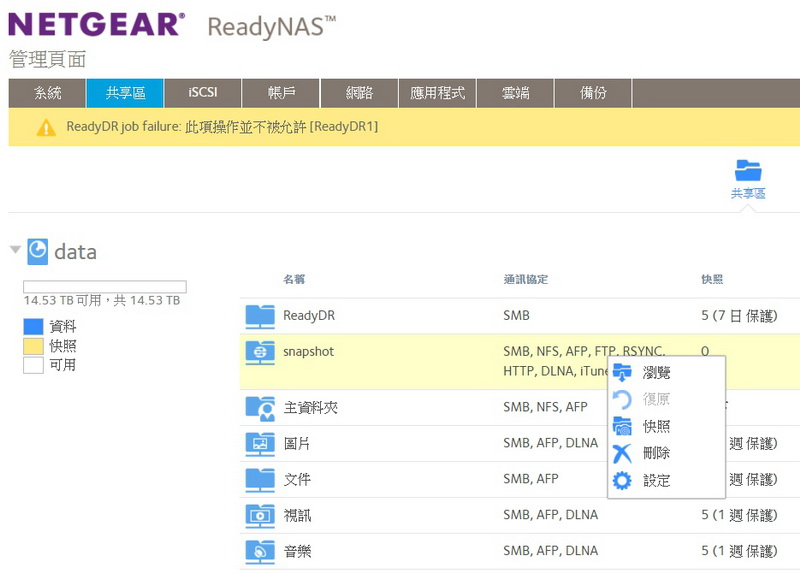Choose 瀏覽 from the context menu
800x574 pixels.
coord(656,372)
